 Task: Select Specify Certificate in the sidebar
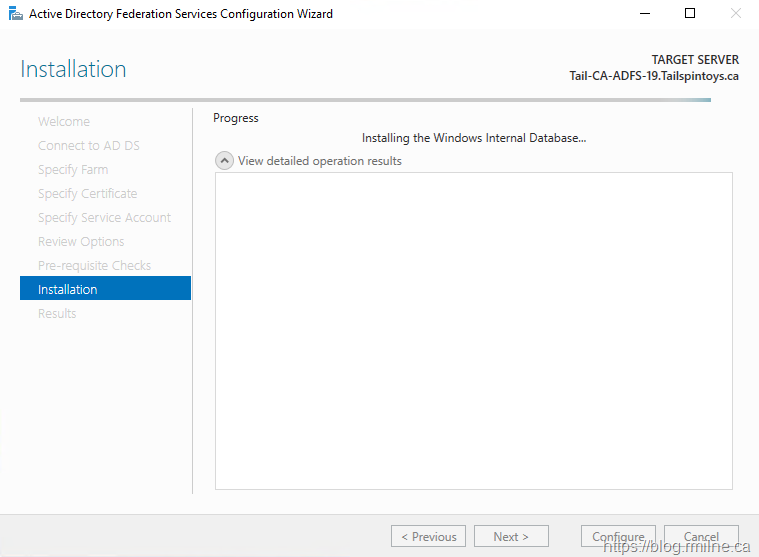click(x=88, y=194)
